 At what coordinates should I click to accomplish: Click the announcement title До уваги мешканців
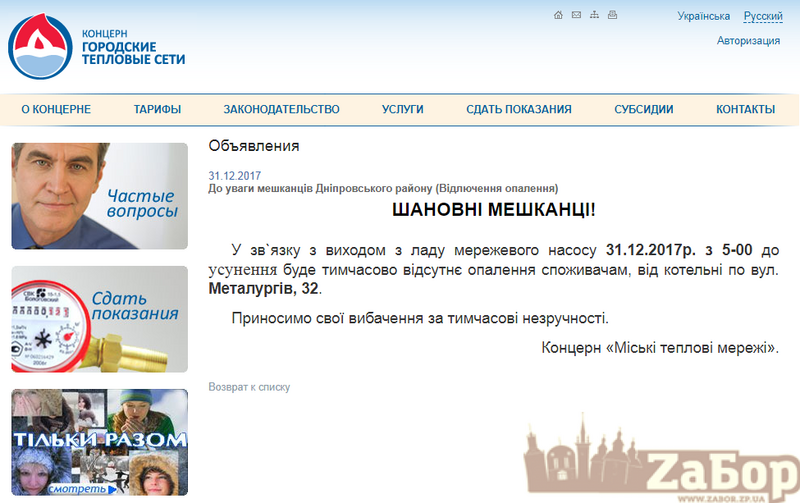tap(383, 188)
